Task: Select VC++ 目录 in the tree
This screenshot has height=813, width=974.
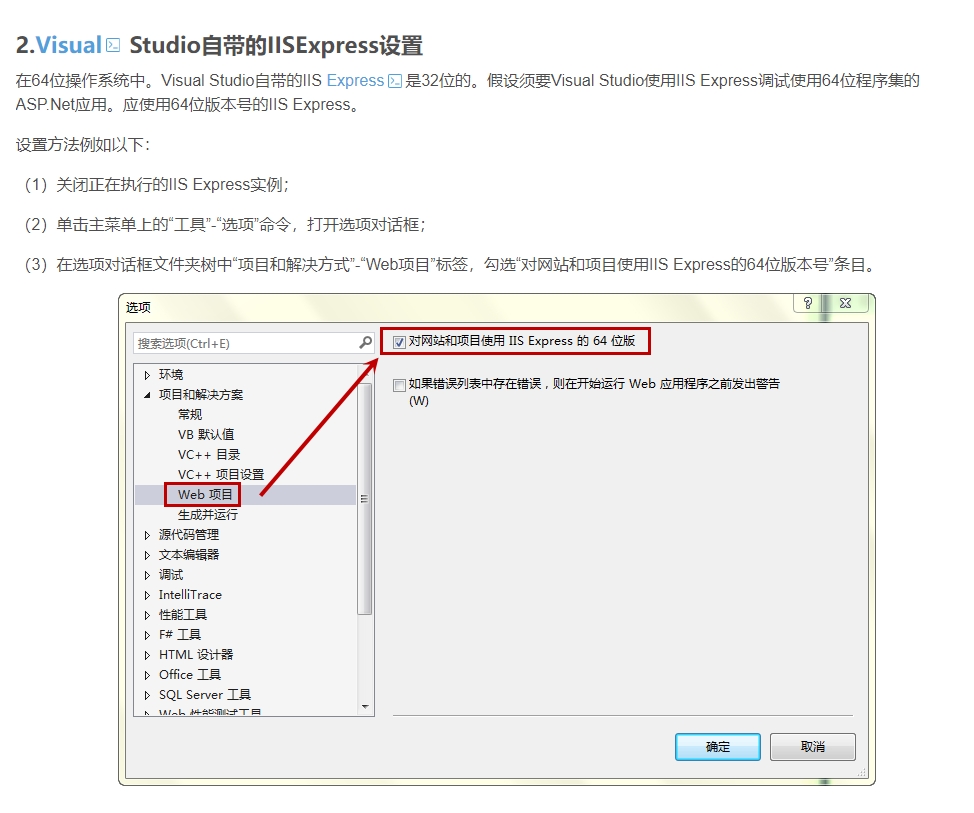Action: 209,455
